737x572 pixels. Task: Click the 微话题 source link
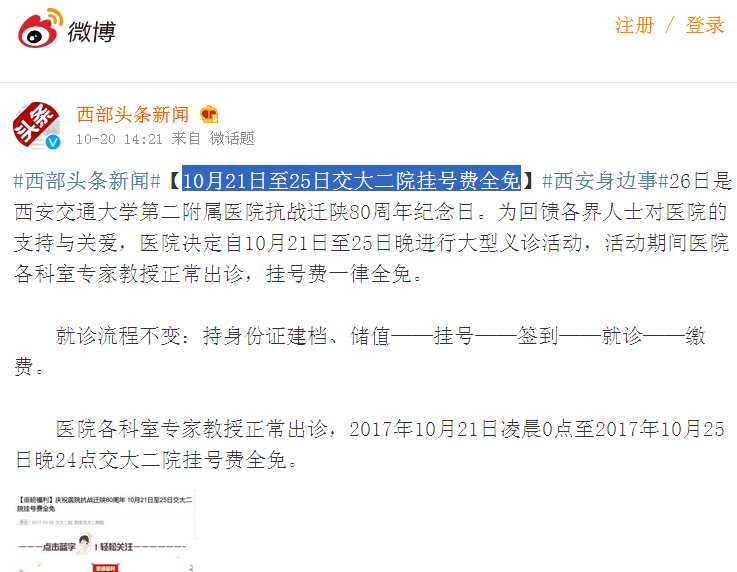(x=232, y=138)
